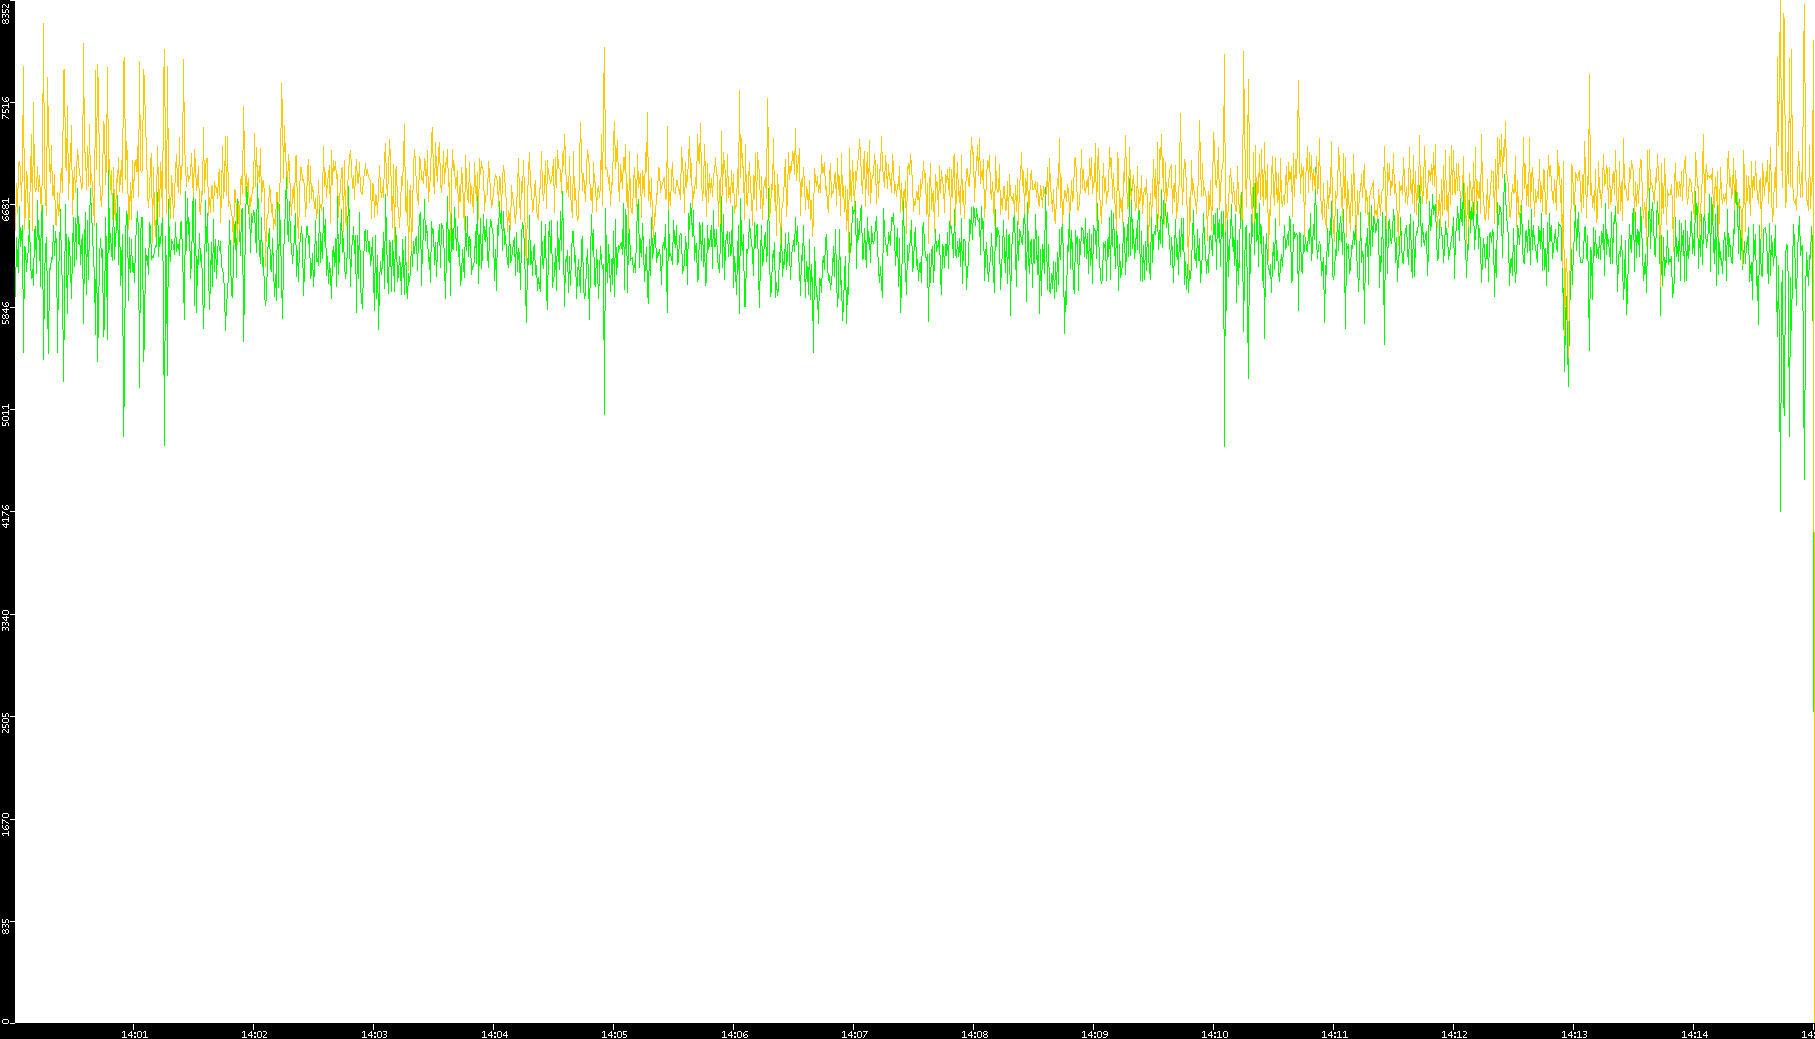Pick the 14:11 time axis label

click(1334, 1034)
